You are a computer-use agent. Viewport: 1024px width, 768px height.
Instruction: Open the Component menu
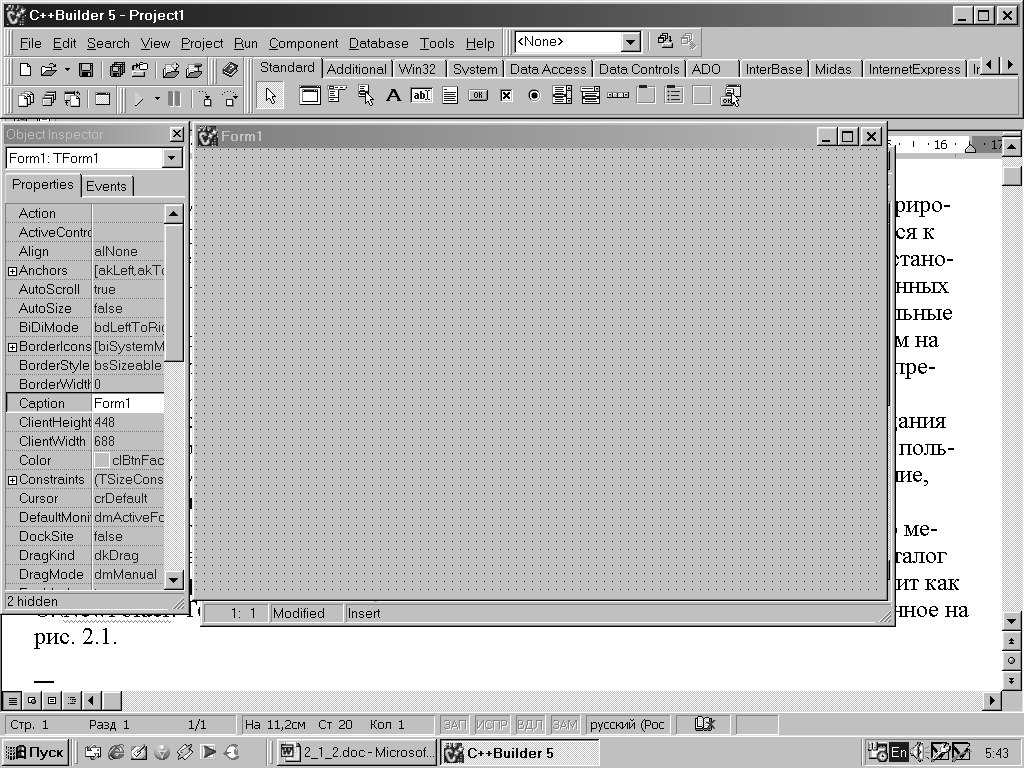pyautogui.click(x=304, y=44)
